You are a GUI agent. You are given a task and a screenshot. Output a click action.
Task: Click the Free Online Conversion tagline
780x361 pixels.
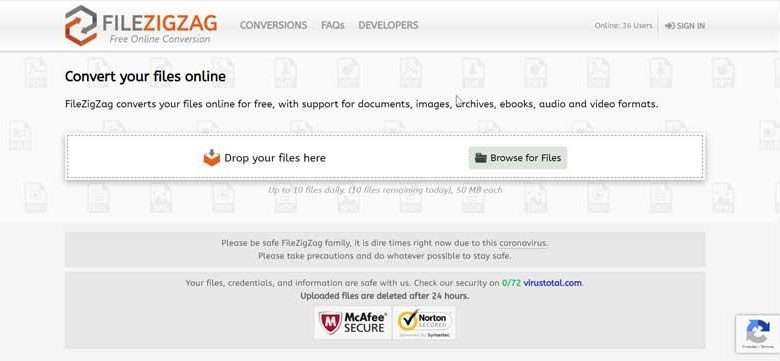point(160,39)
